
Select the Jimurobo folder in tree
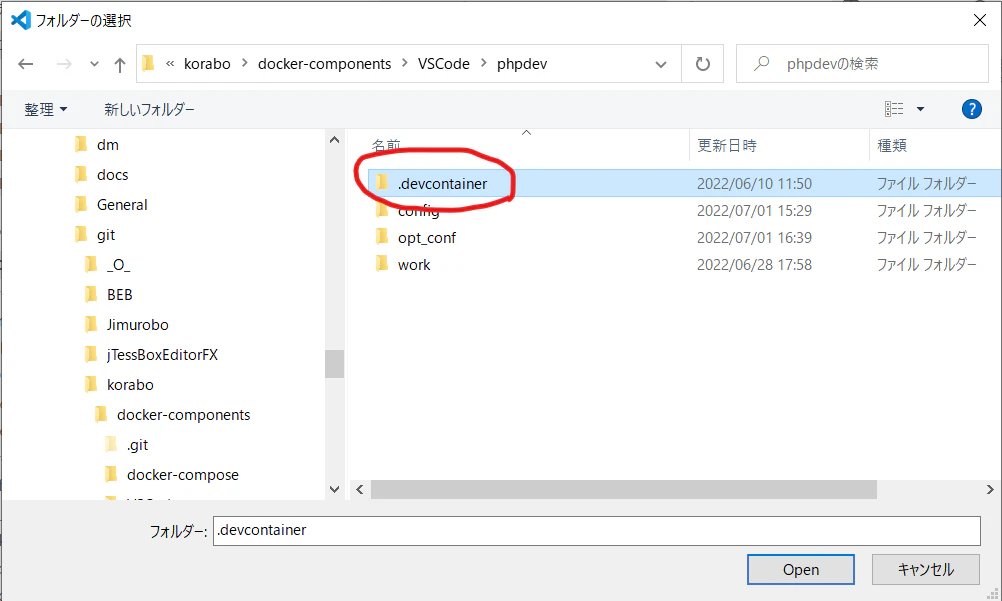pyautogui.click(x=137, y=325)
